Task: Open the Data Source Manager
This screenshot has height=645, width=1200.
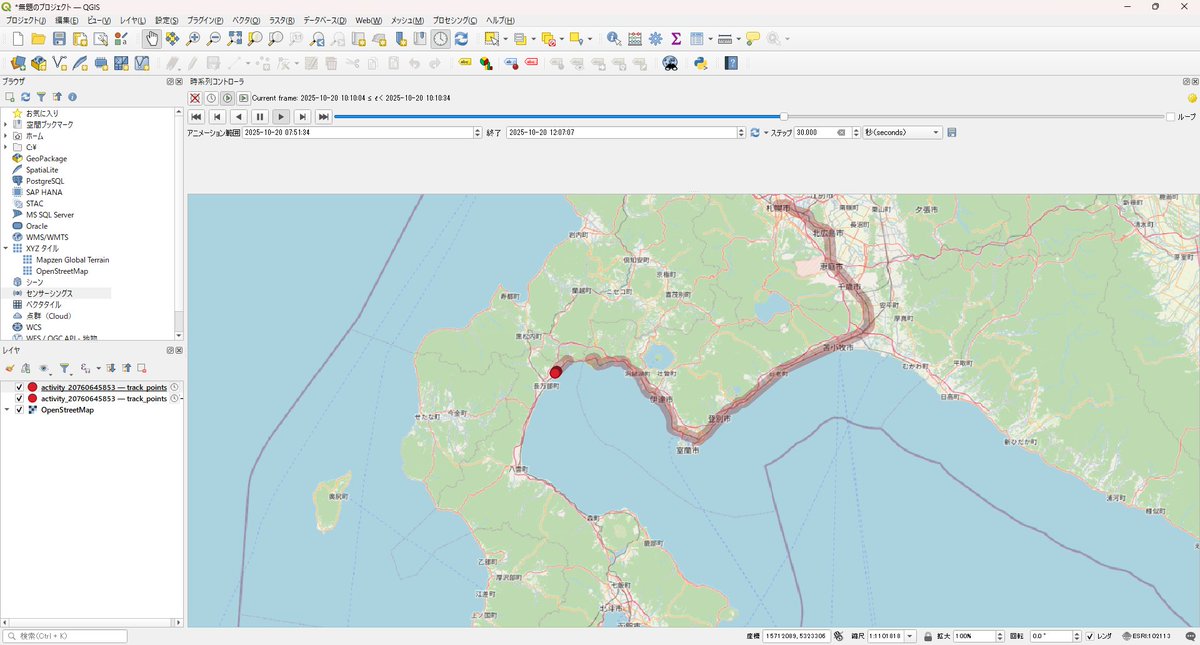Action: click(x=18, y=63)
